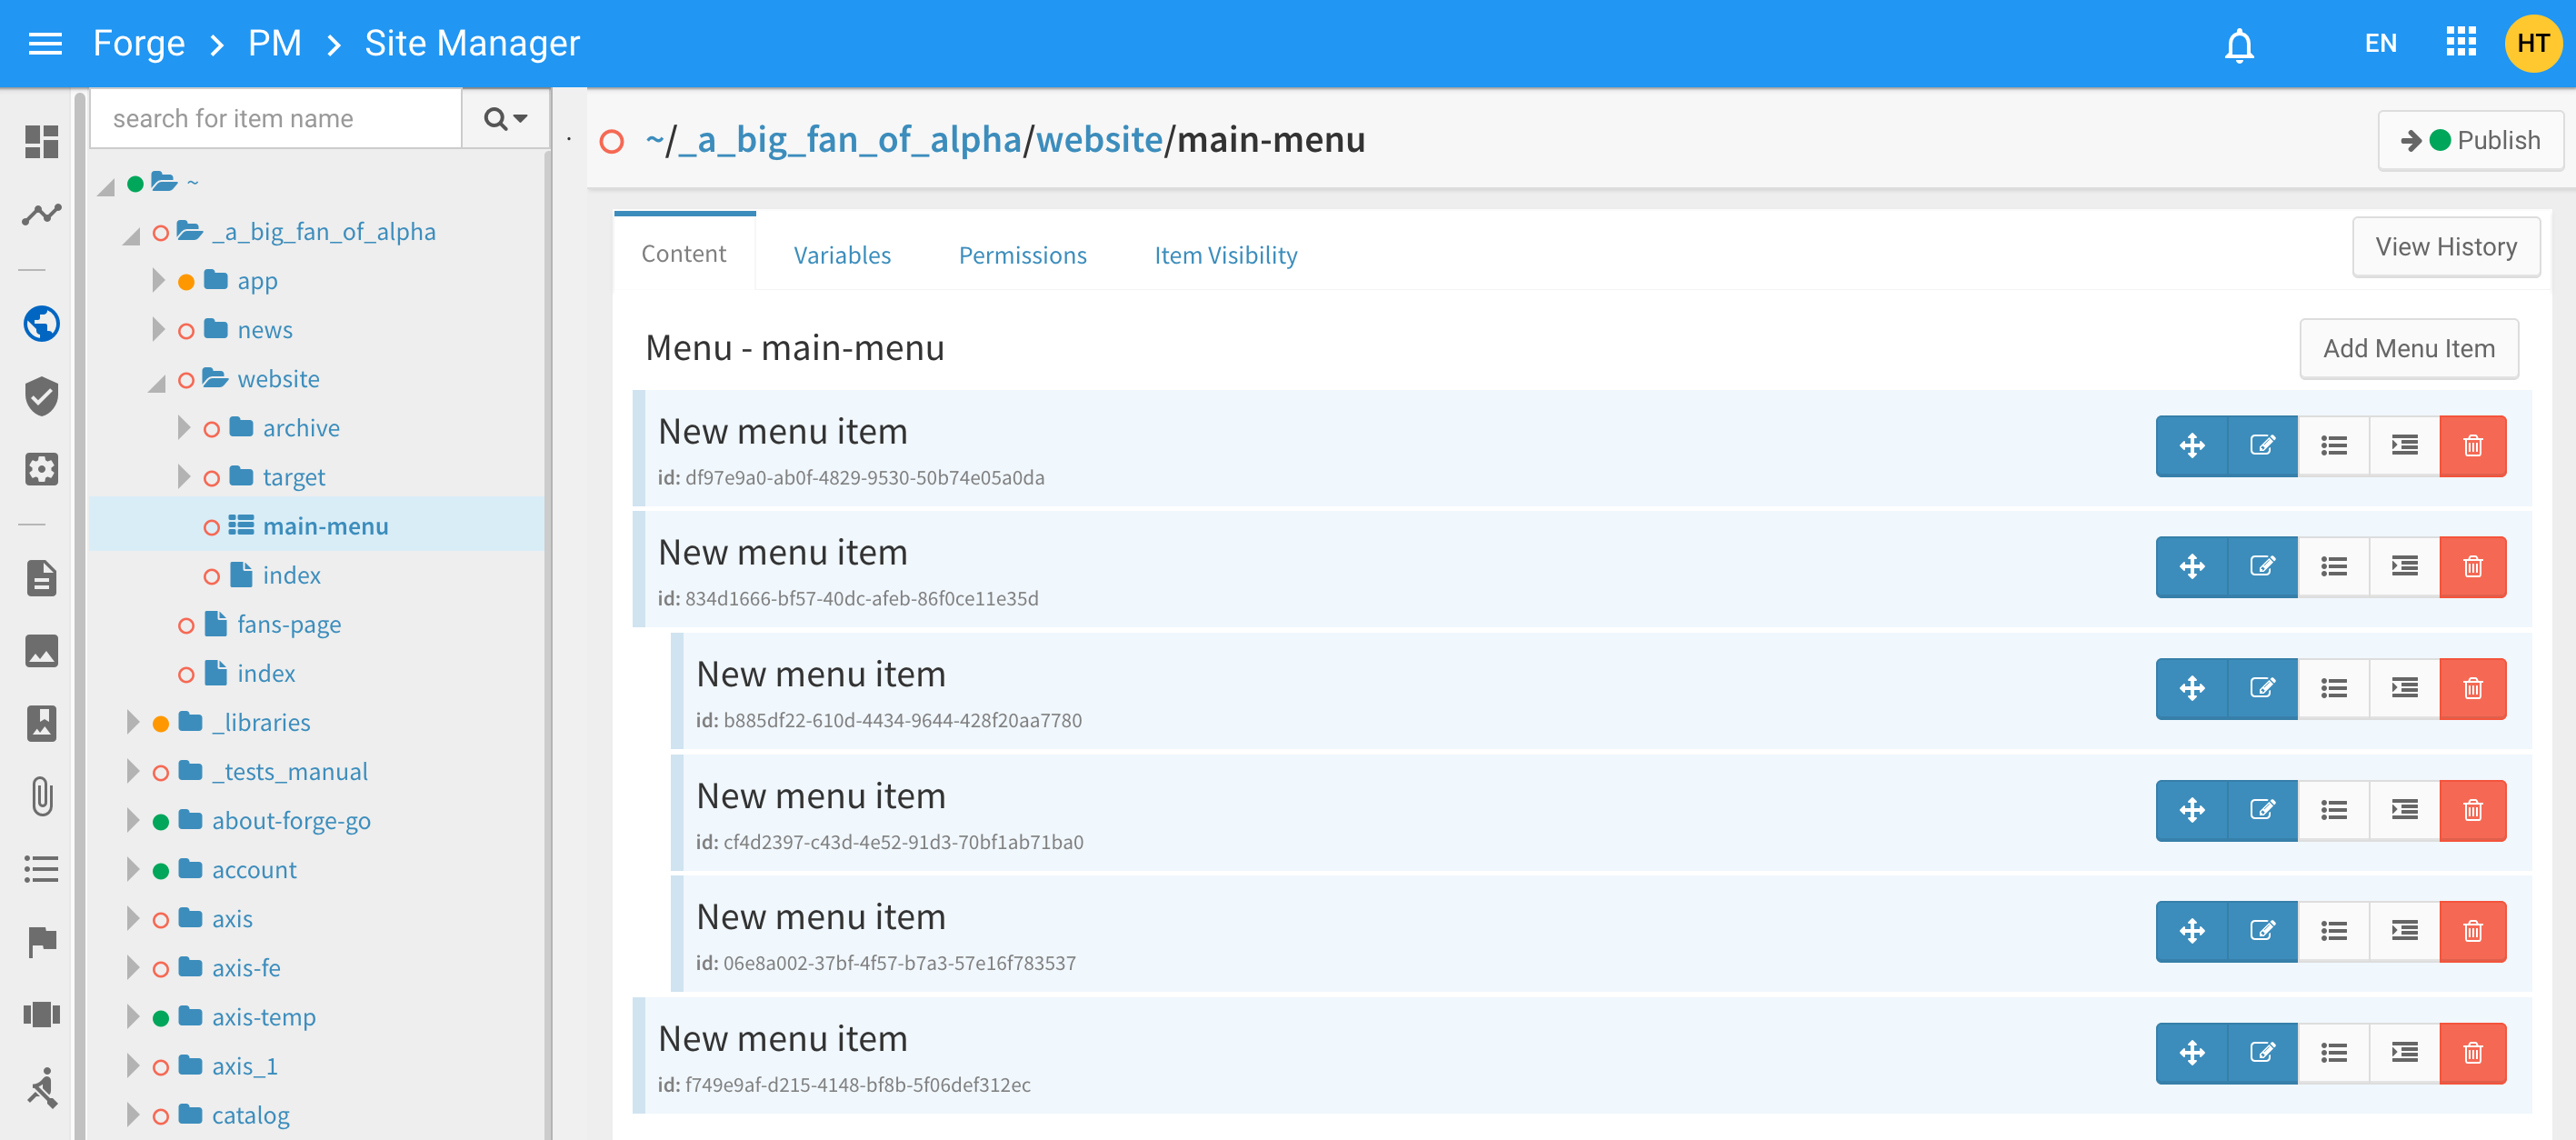Indent menu item 06e8a002

pos(2404,931)
